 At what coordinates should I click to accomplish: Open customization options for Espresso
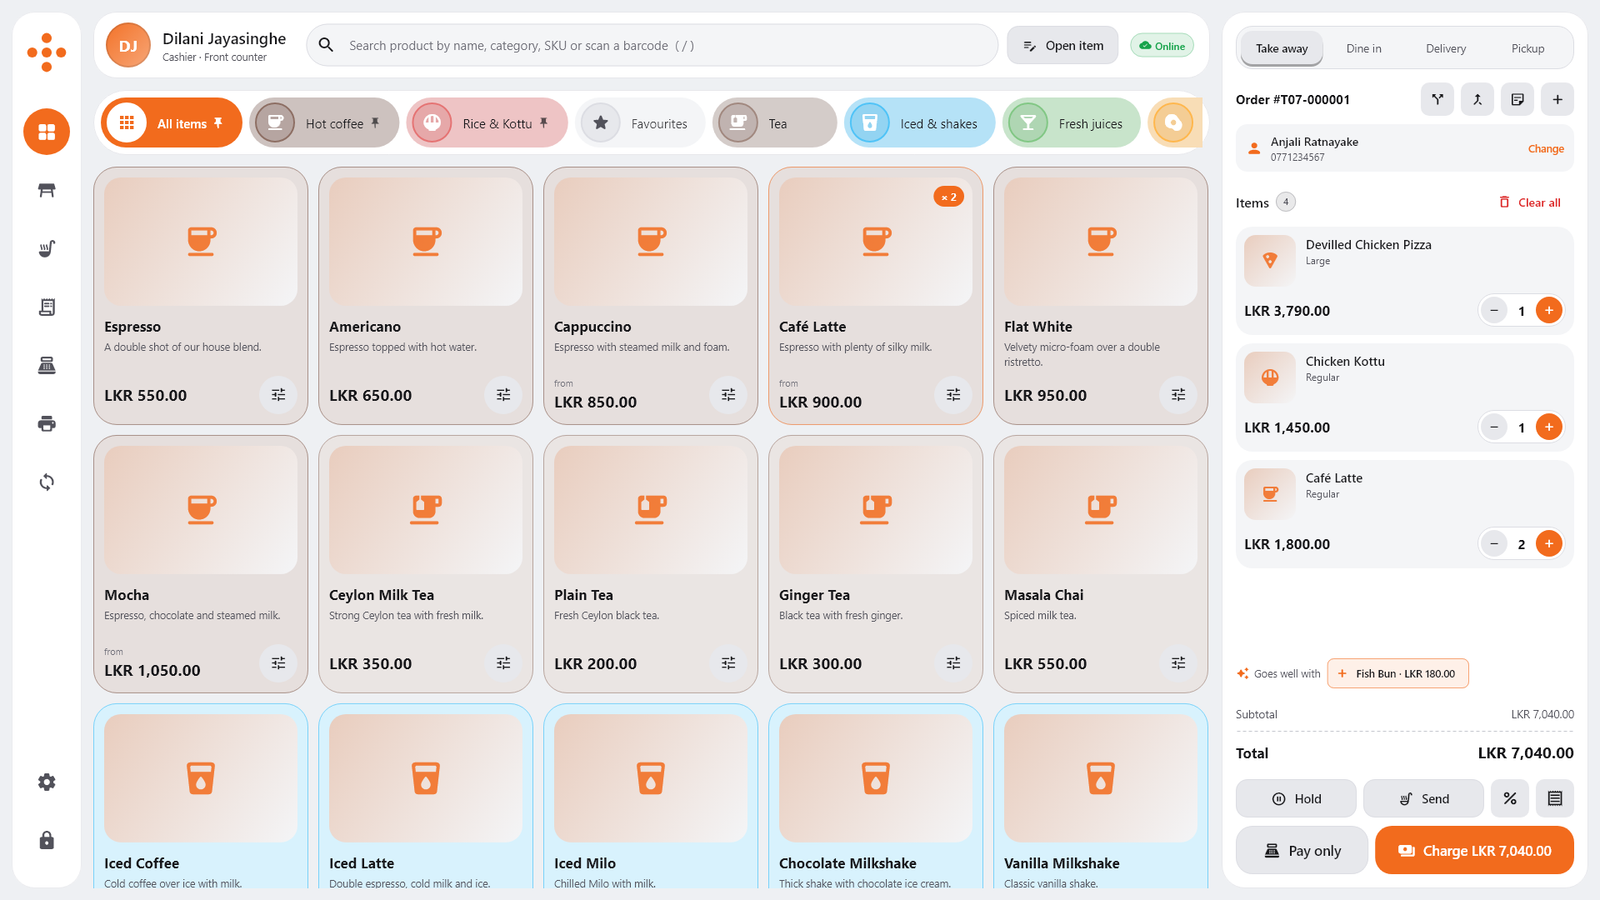click(x=278, y=395)
